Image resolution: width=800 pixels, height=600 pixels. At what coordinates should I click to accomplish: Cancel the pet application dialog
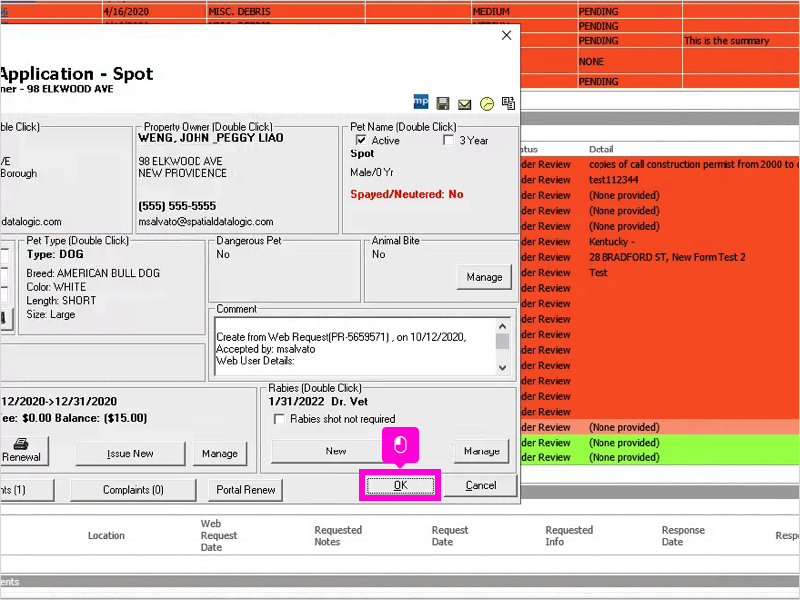(x=481, y=485)
